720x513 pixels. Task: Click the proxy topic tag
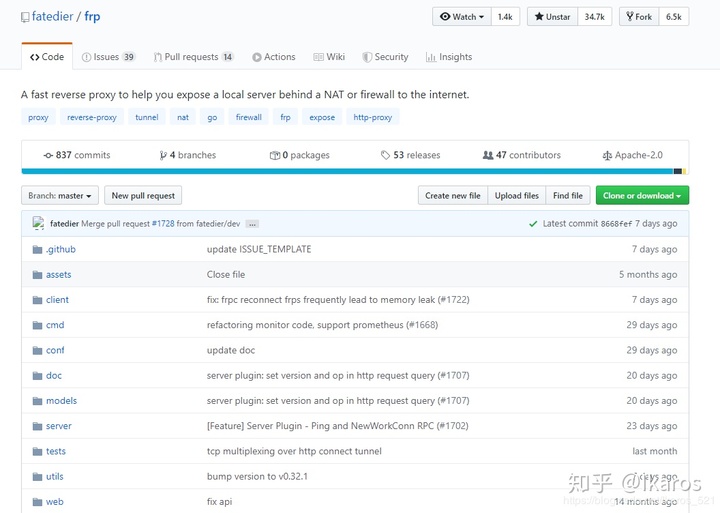(38, 117)
